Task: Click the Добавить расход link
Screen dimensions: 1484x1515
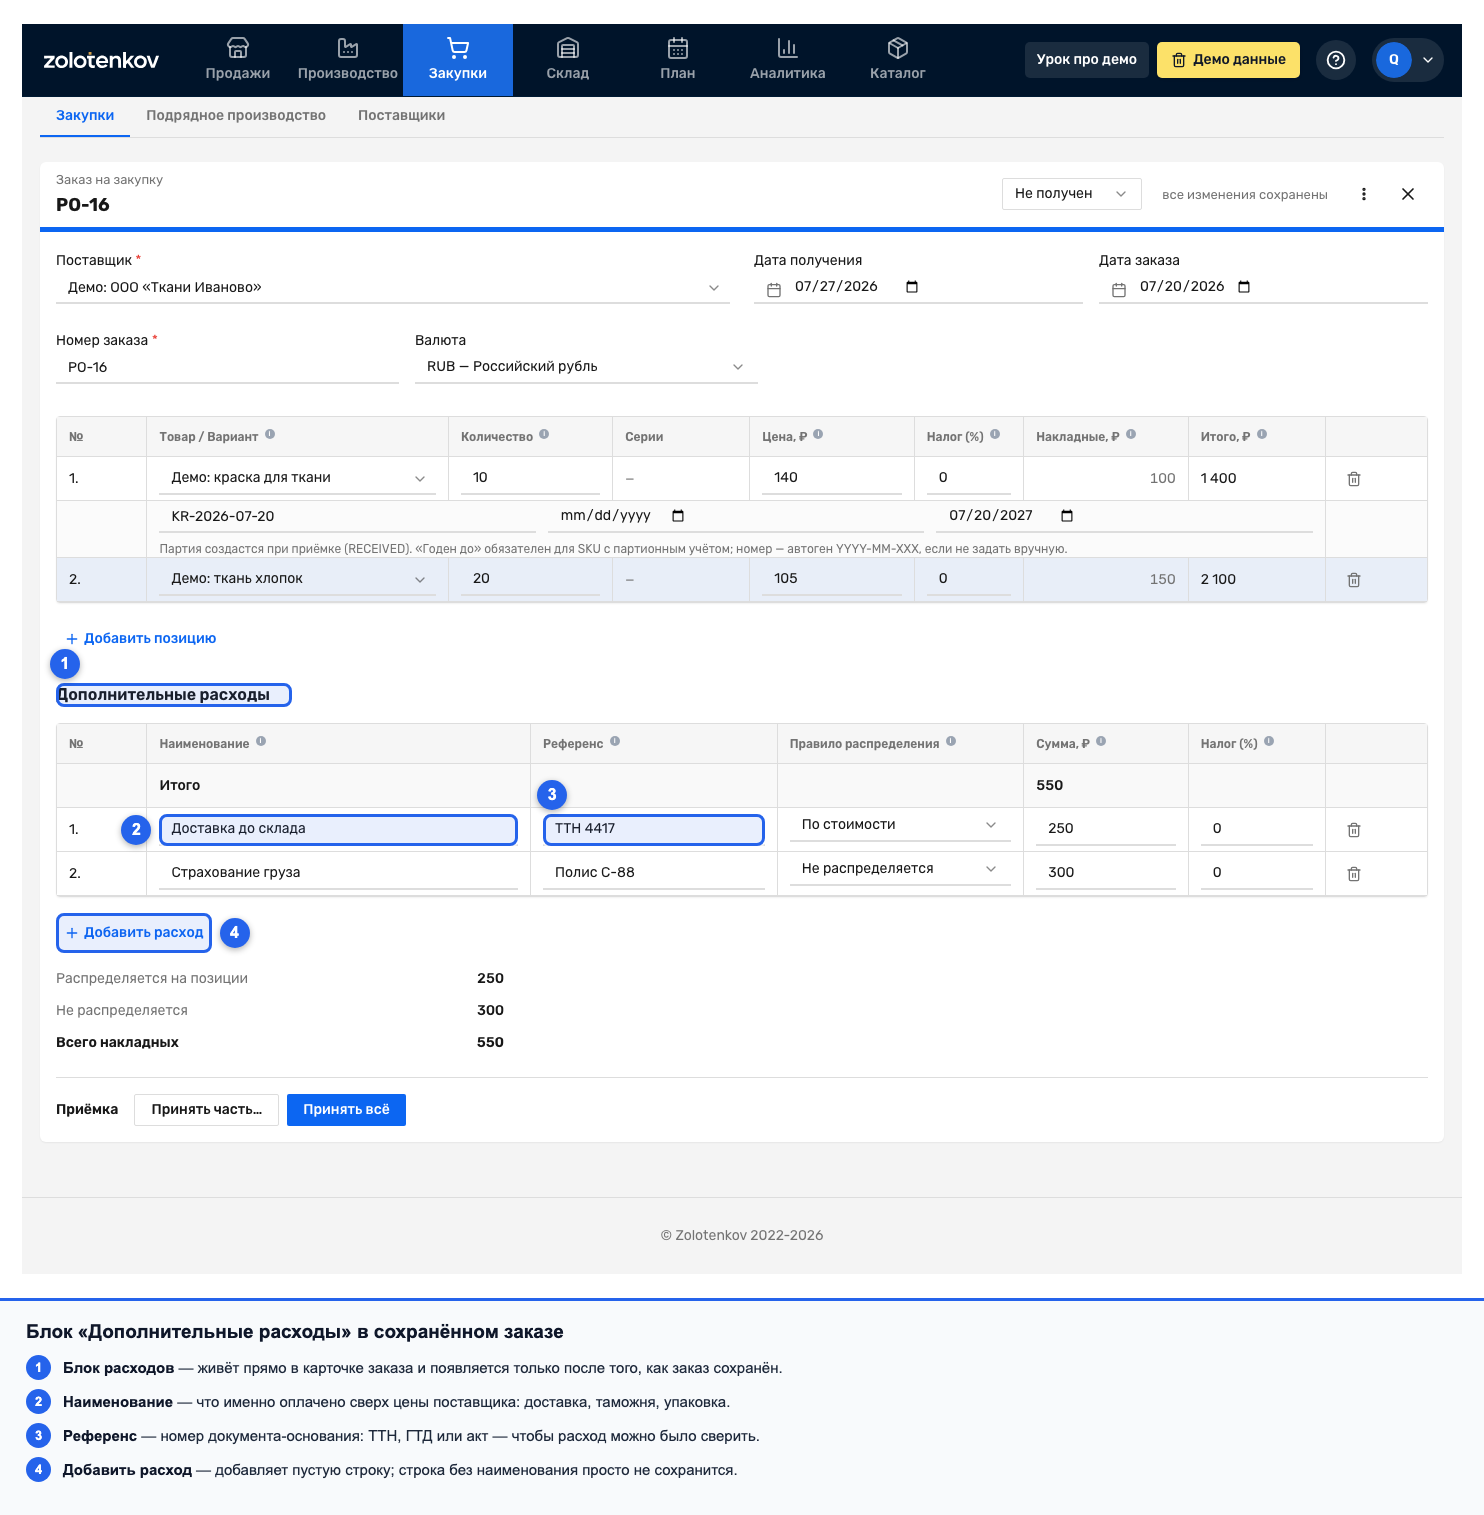Action: (x=134, y=932)
